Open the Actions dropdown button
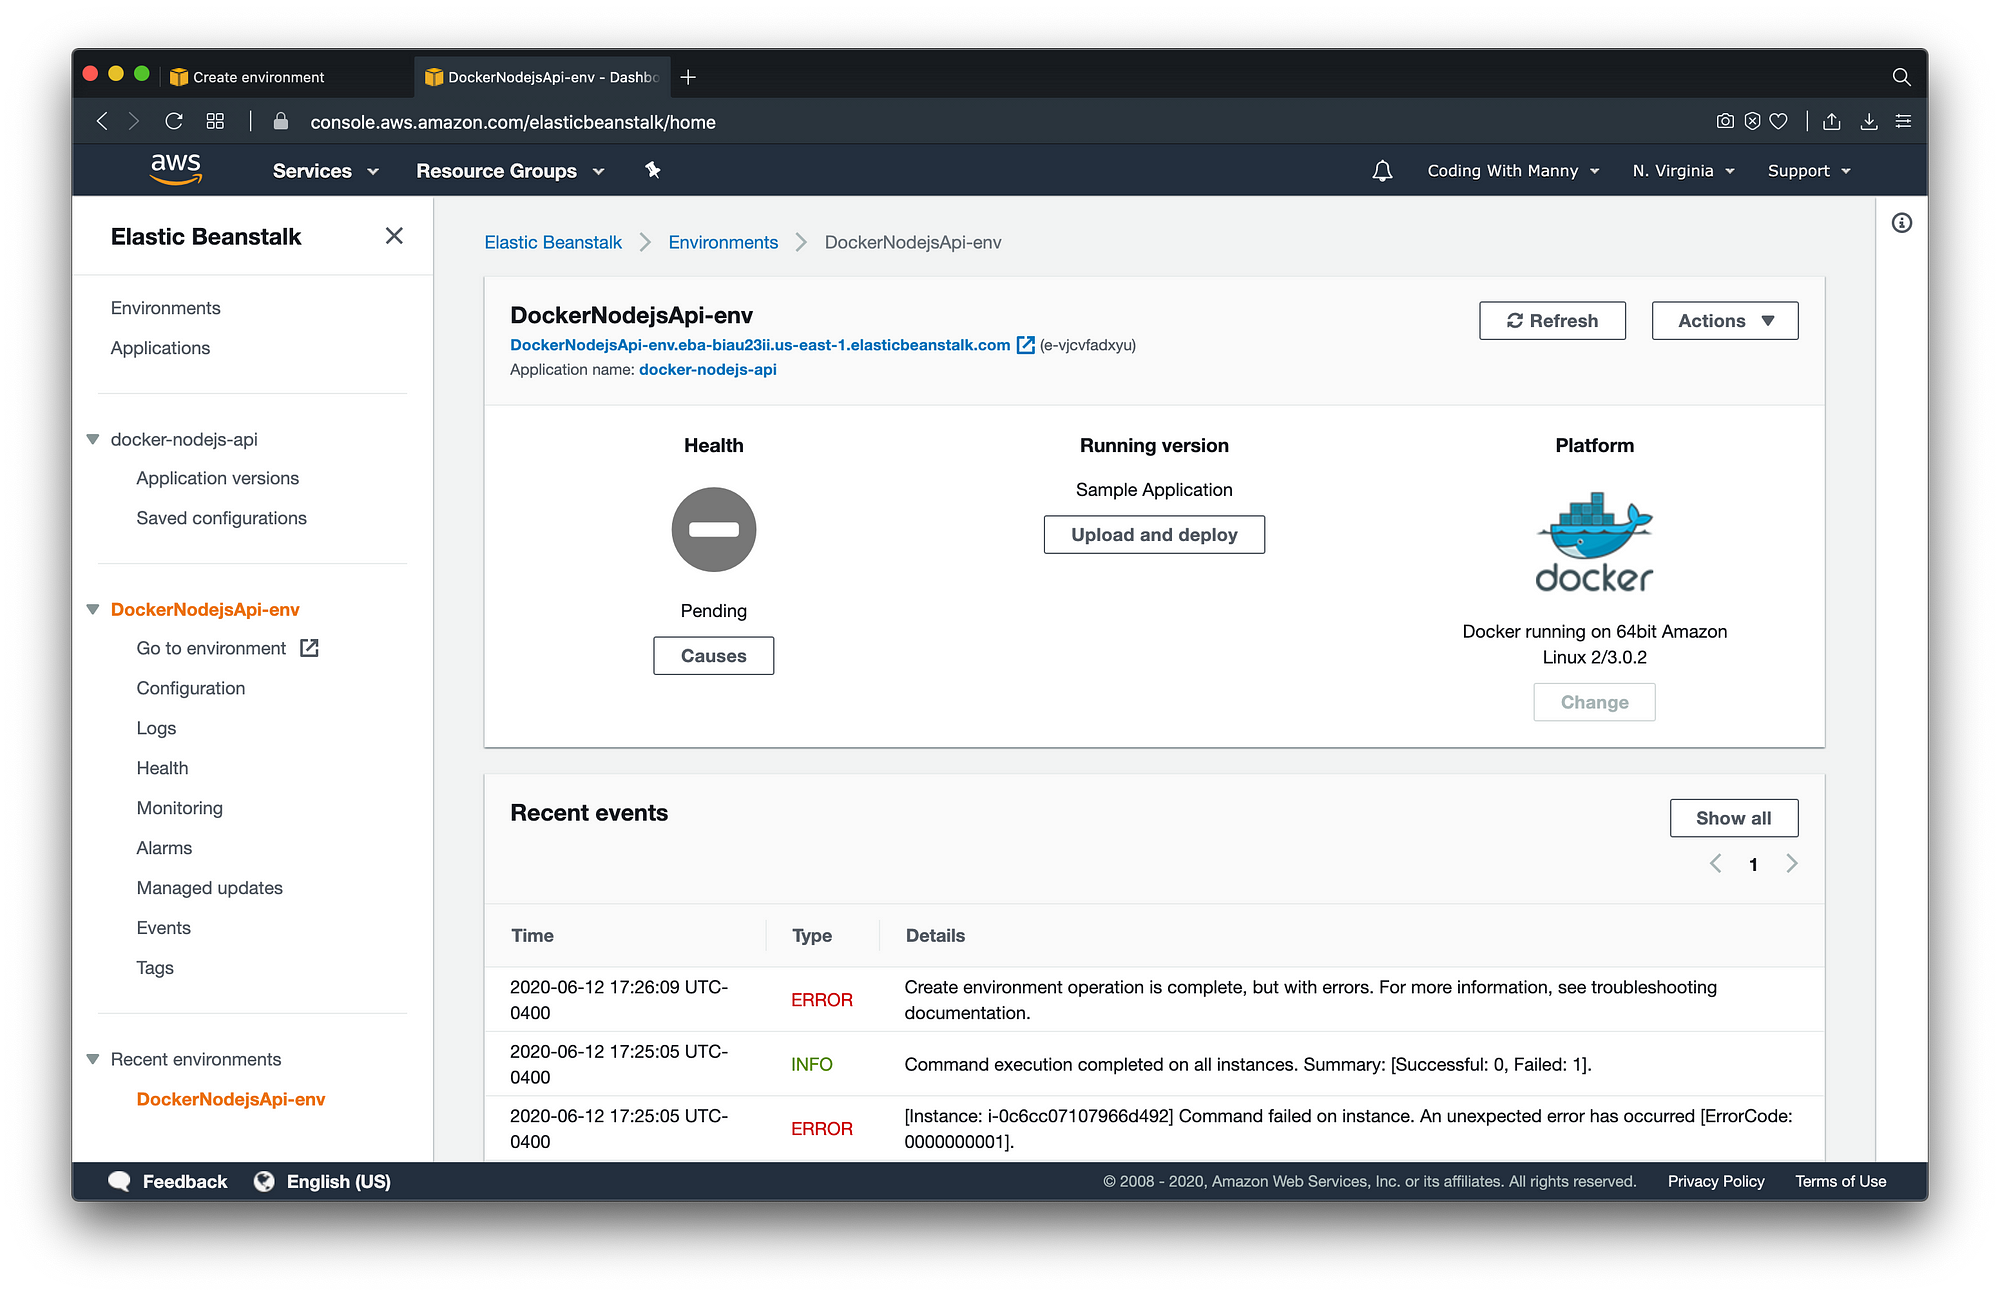This screenshot has width=2000, height=1296. (1724, 321)
